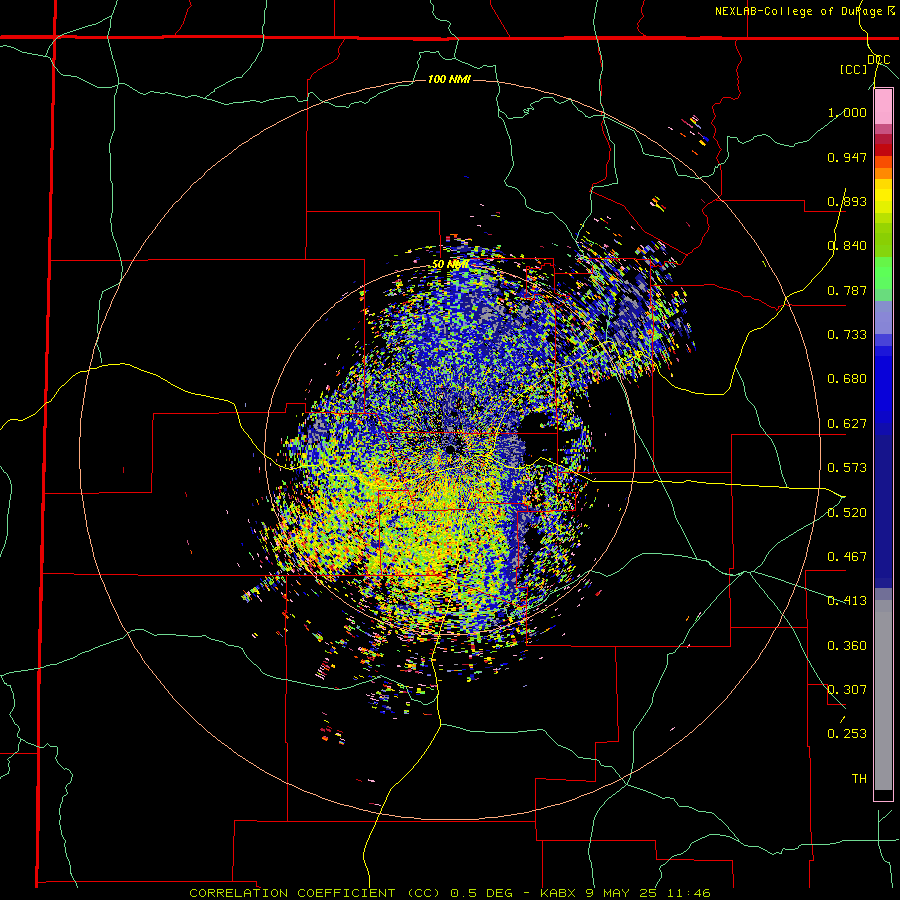Click the [CC] legend unit label
The height and width of the screenshot is (900, 900).
pos(854,69)
